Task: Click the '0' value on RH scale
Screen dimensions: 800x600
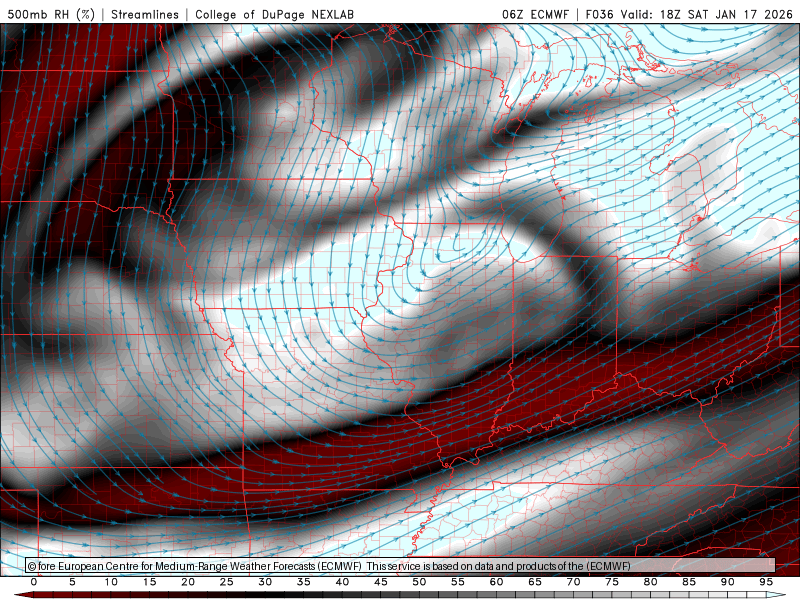Action: [34, 582]
